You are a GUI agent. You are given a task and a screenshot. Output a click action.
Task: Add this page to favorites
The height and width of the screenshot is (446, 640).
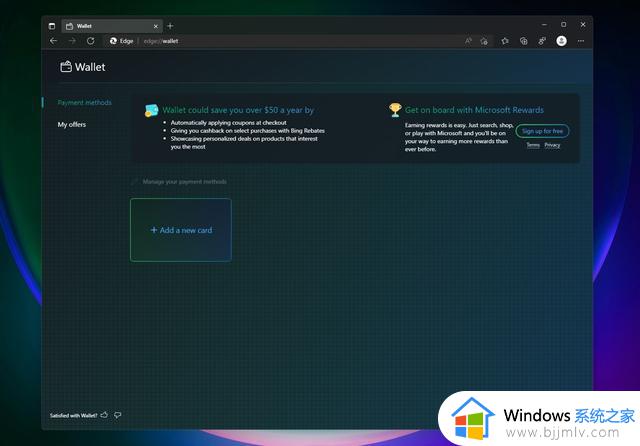coord(484,41)
